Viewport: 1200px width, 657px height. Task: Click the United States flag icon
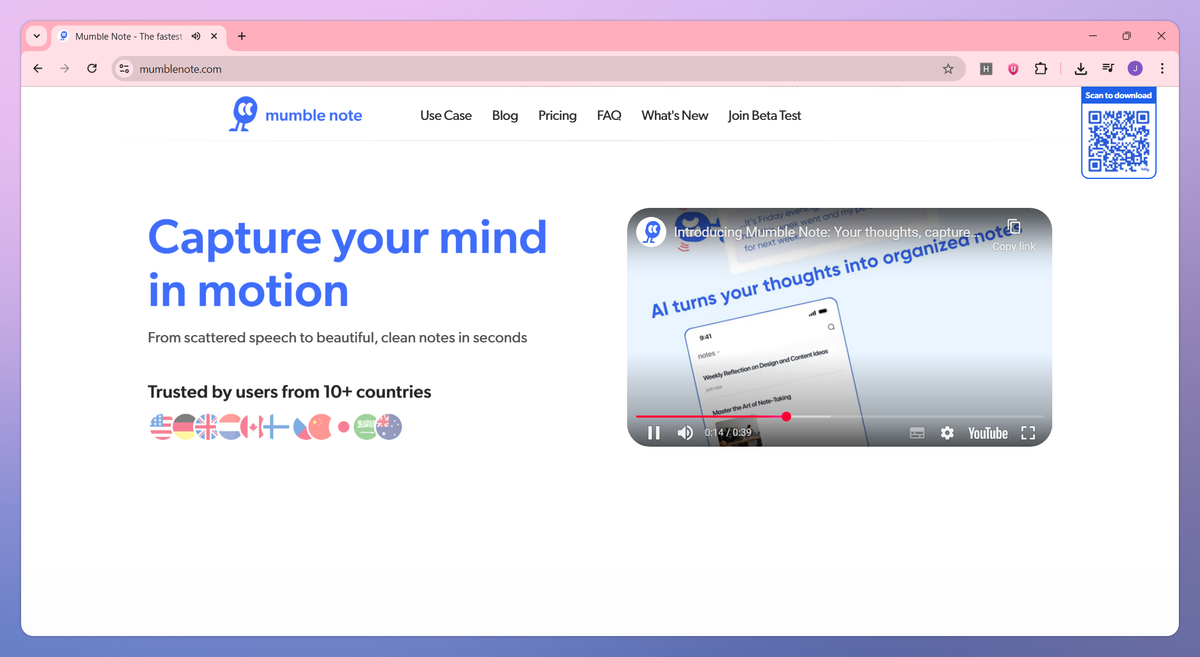point(161,428)
